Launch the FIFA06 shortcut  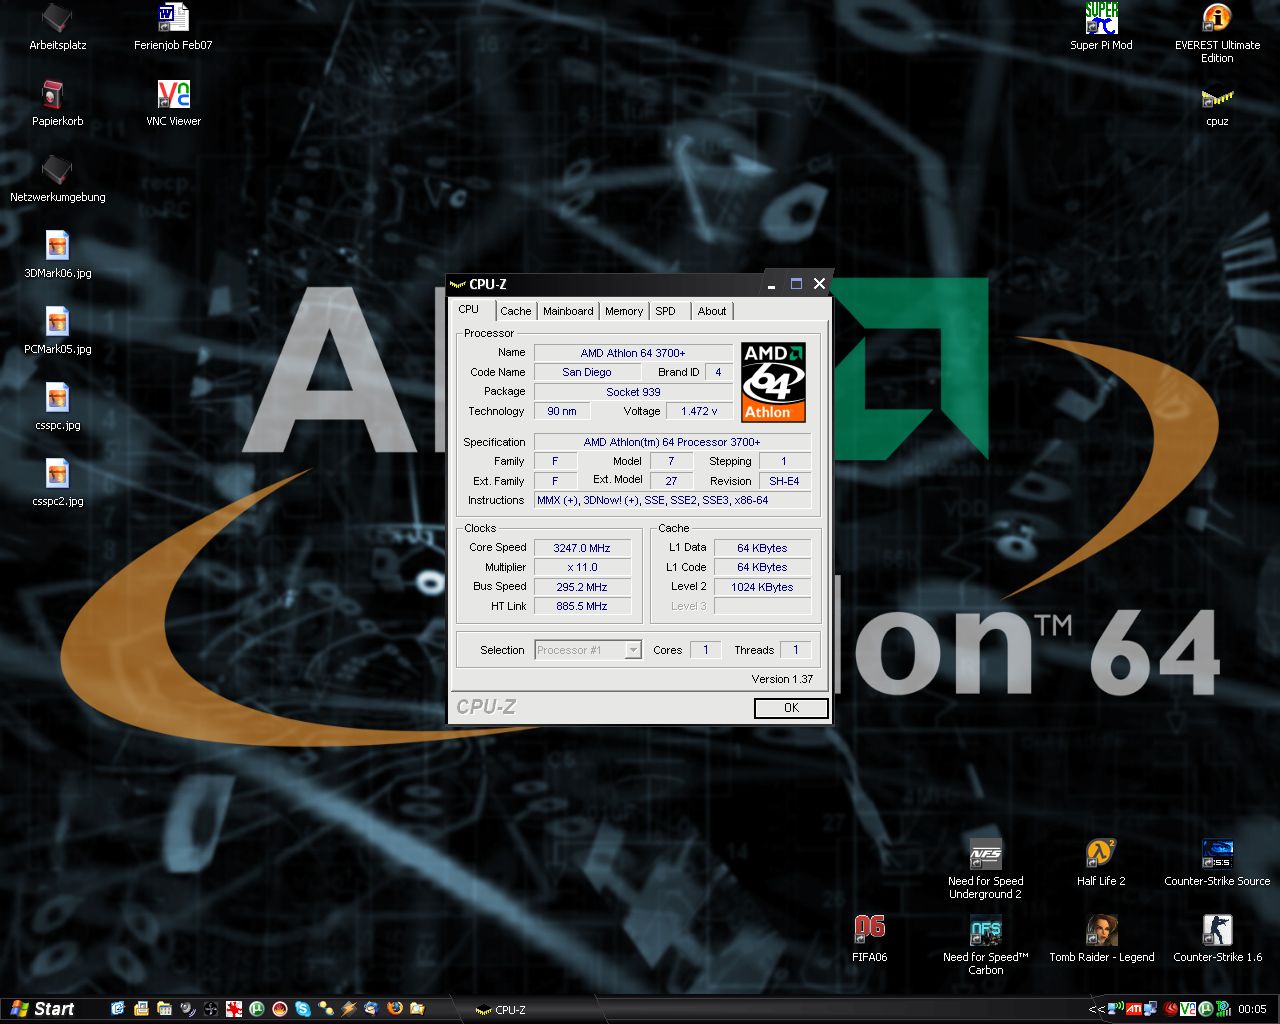click(x=869, y=938)
